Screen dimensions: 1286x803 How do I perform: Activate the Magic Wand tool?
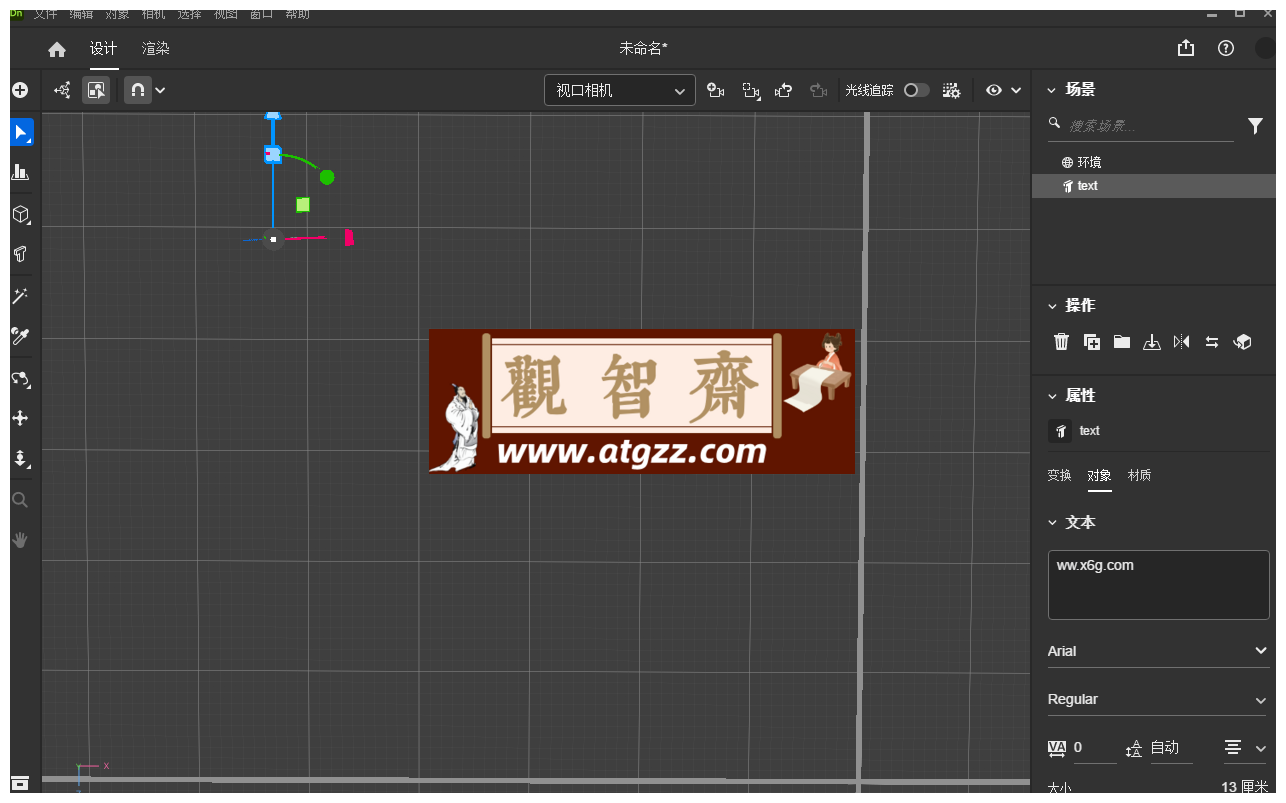(20, 296)
